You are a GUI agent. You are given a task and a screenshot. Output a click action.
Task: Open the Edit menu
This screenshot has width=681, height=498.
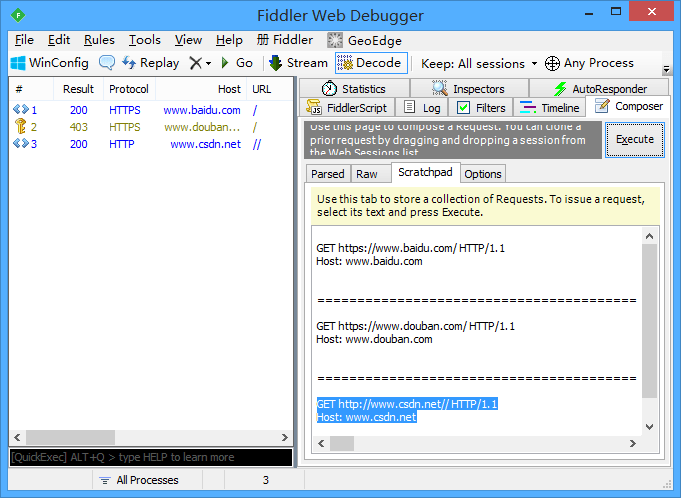[x=59, y=40]
